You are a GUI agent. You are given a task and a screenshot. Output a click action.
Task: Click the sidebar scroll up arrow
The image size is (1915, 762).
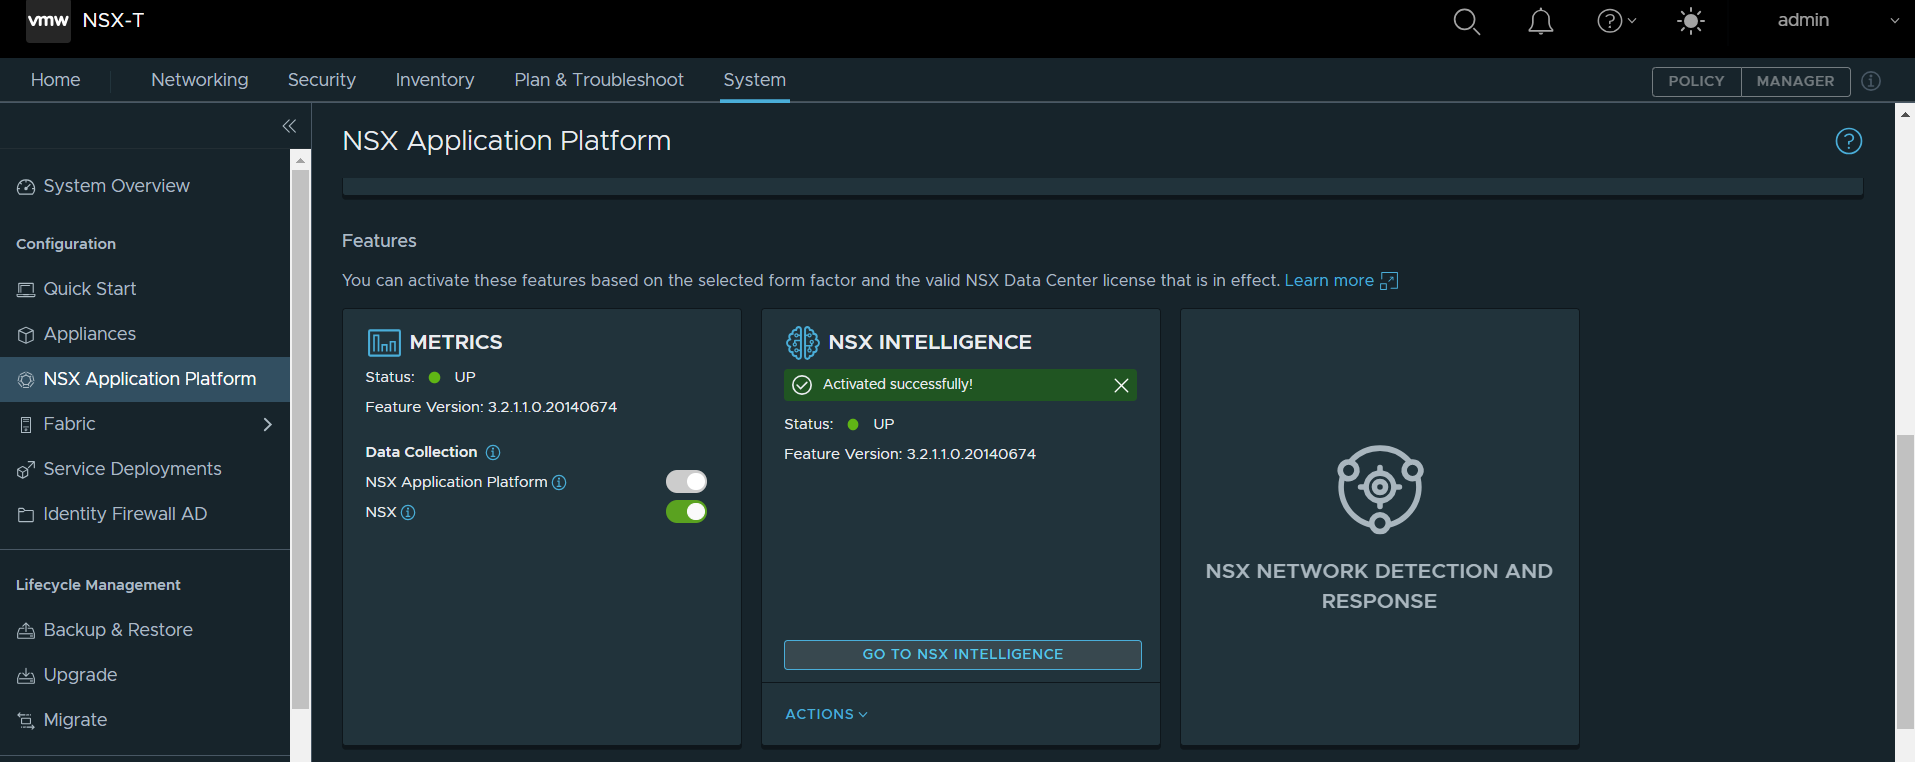[300, 159]
